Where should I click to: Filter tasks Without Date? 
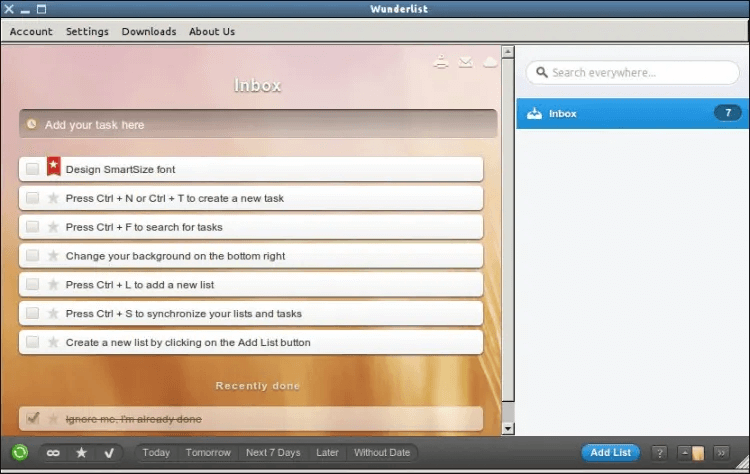tap(382, 452)
